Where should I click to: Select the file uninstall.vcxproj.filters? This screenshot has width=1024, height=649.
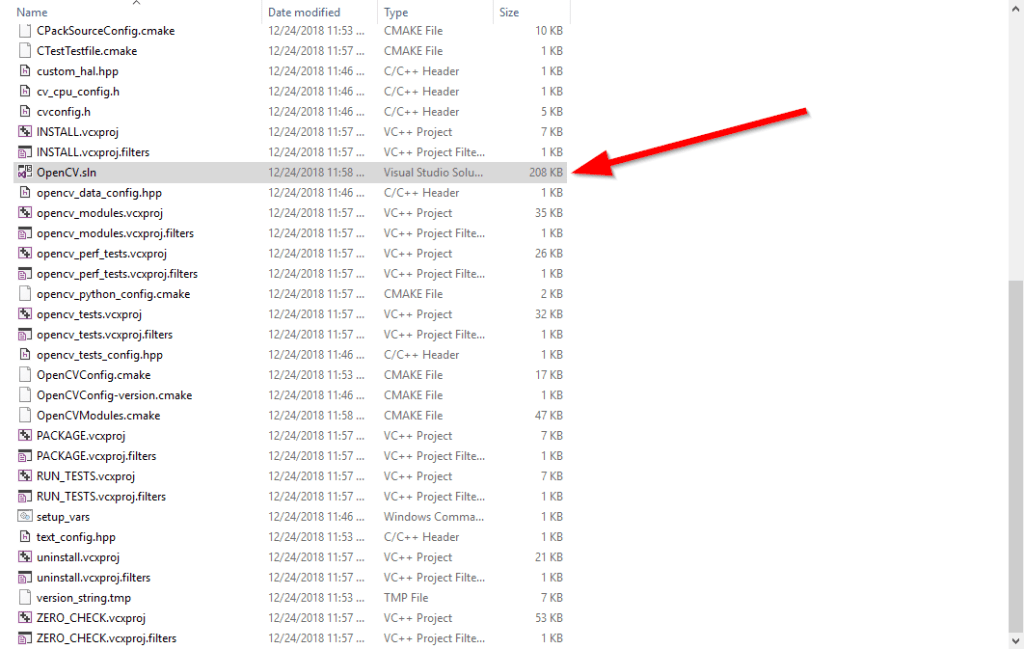(x=93, y=577)
